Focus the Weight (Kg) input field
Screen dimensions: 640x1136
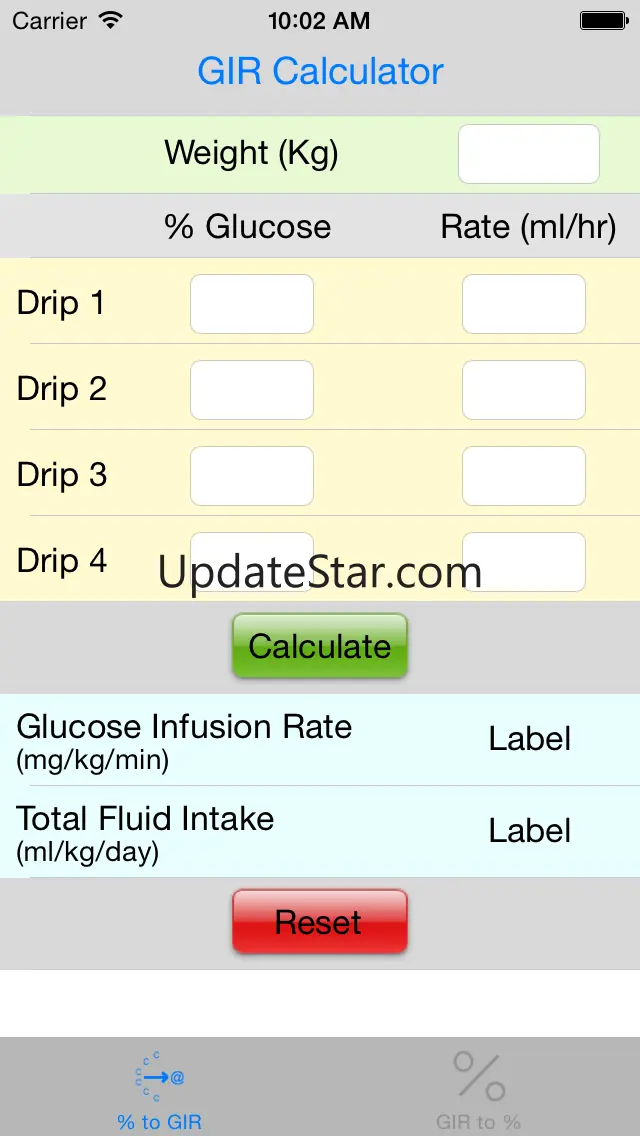click(x=528, y=154)
